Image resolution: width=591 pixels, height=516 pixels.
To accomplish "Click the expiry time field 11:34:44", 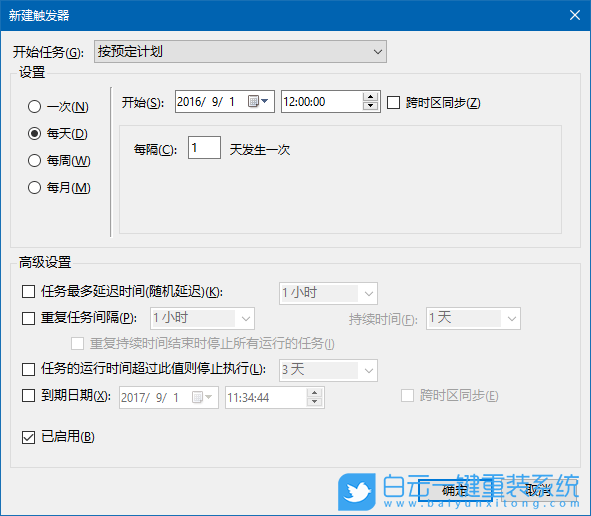I will click(275, 397).
